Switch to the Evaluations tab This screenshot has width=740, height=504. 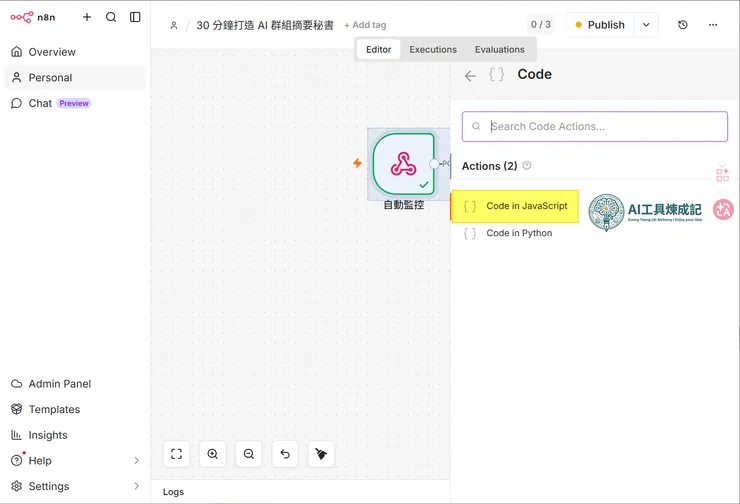click(x=499, y=50)
